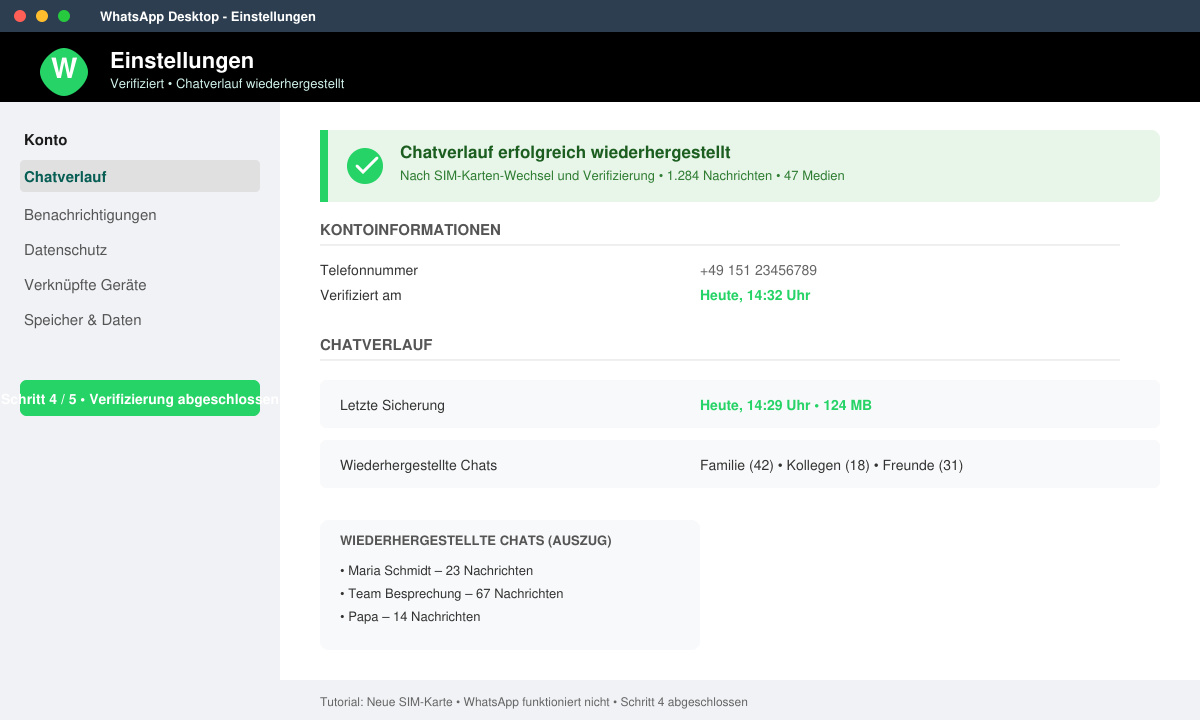Go to Datenschutz settings
This screenshot has width=1200, height=720.
(65, 250)
